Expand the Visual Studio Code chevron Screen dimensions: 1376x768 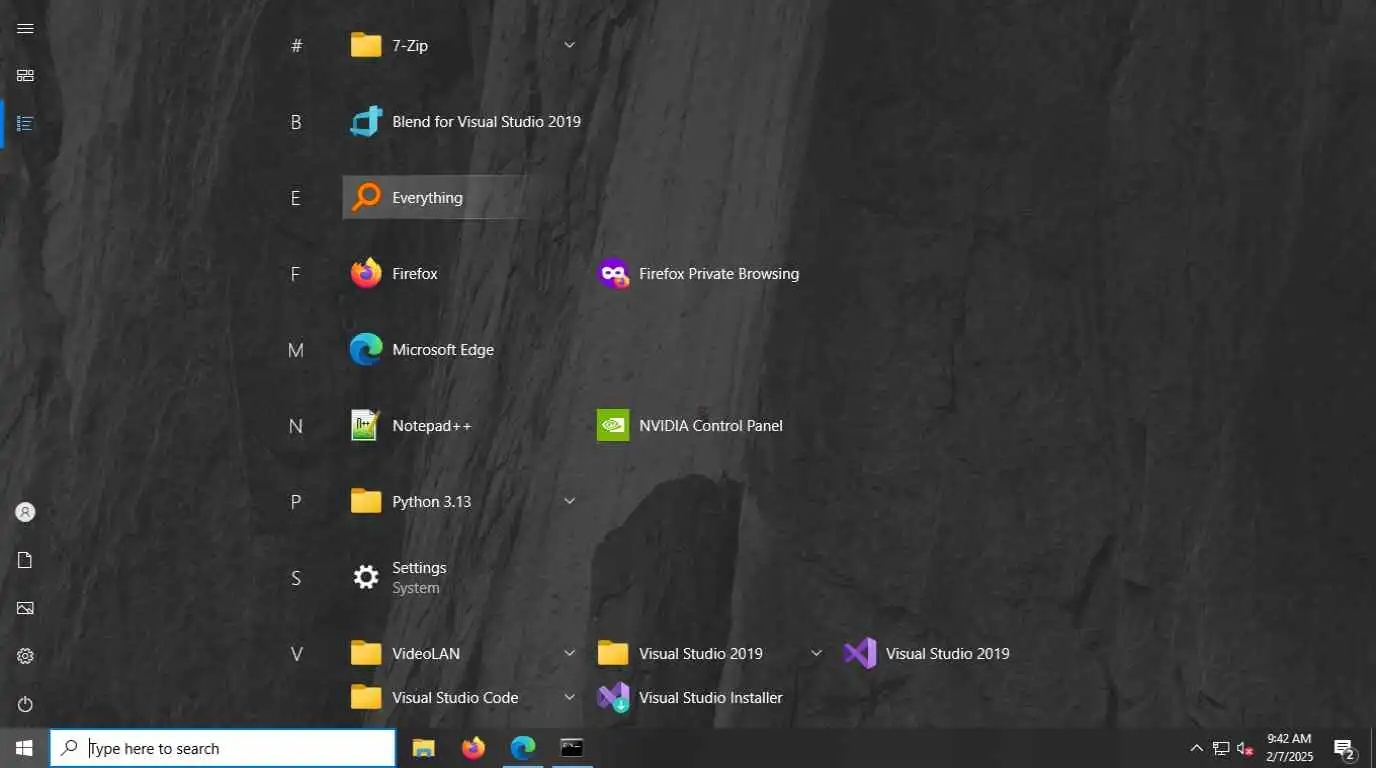(569, 697)
